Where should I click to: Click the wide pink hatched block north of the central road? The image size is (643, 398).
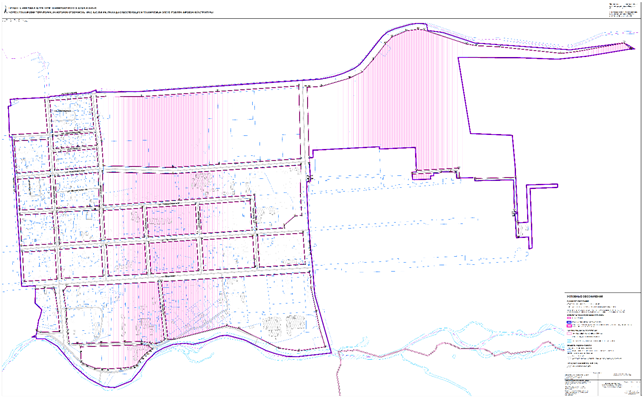pos(201,129)
